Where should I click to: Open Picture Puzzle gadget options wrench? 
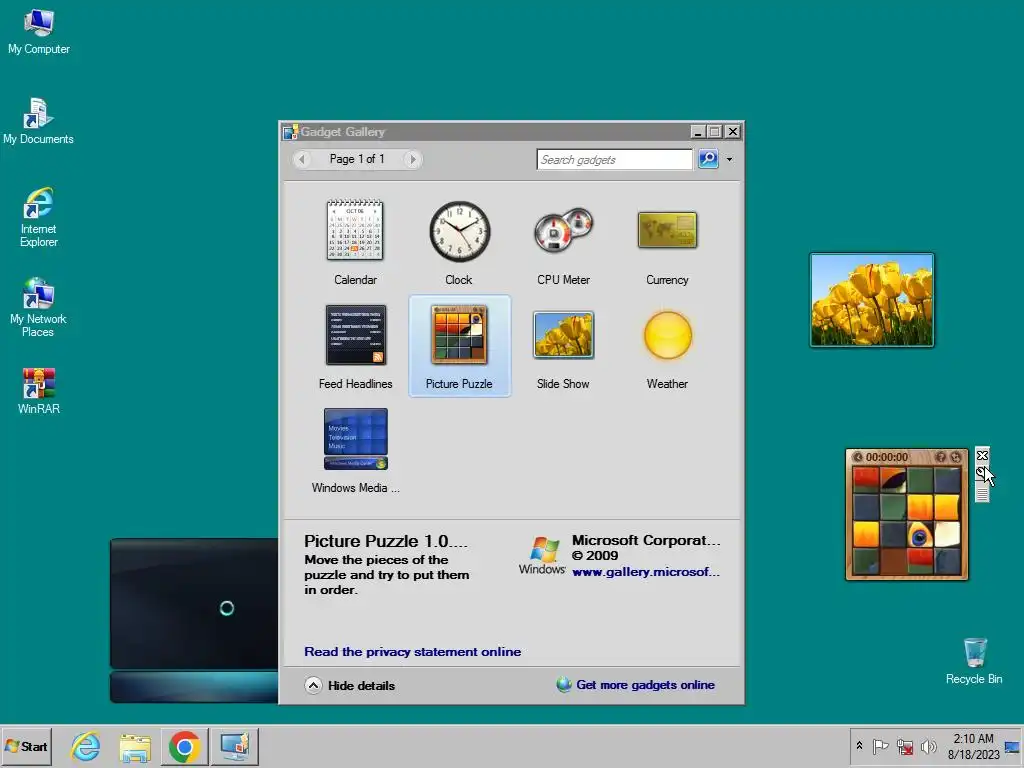pos(982,472)
